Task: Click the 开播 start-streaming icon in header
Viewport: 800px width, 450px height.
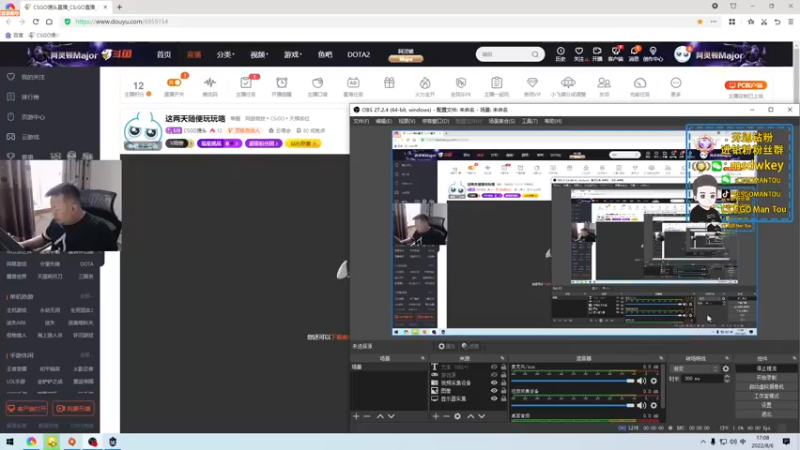Action: pos(597,51)
